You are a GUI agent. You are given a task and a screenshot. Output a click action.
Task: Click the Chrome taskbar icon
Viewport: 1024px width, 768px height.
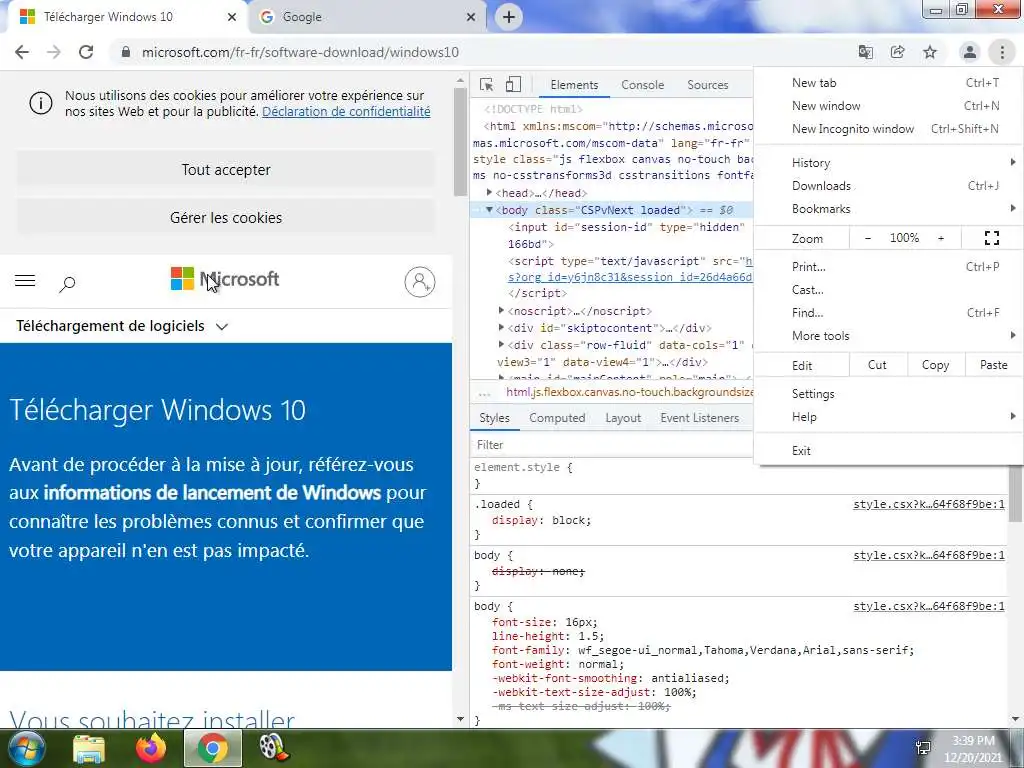pos(213,748)
